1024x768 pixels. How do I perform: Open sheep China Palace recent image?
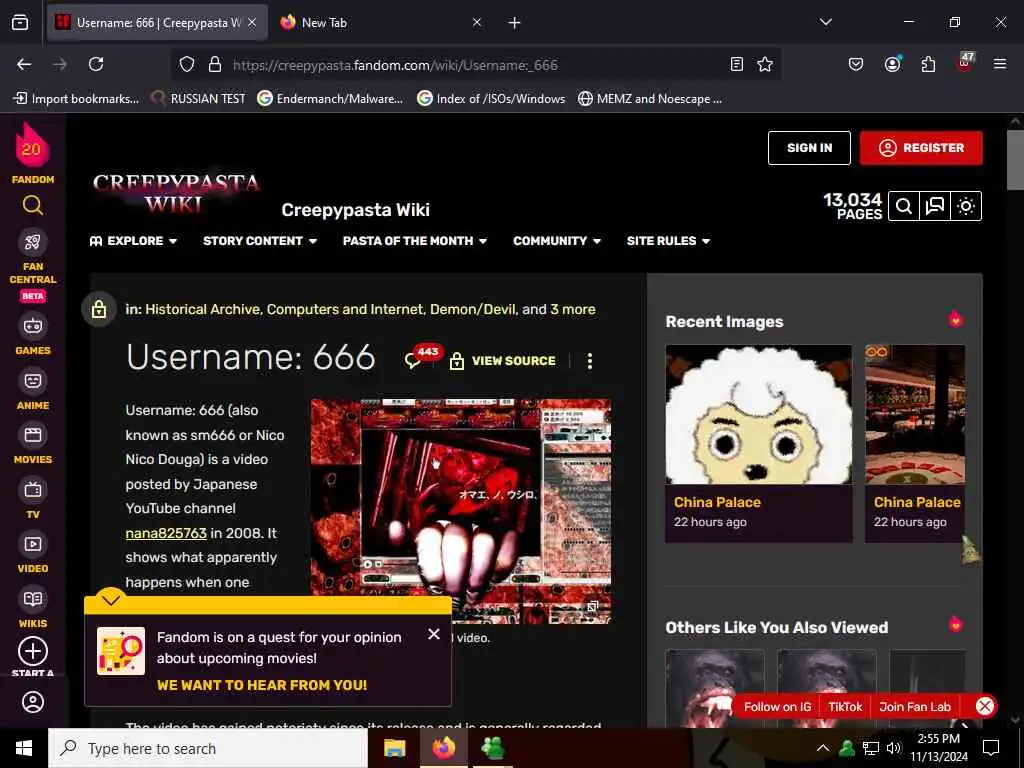[758, 415]
